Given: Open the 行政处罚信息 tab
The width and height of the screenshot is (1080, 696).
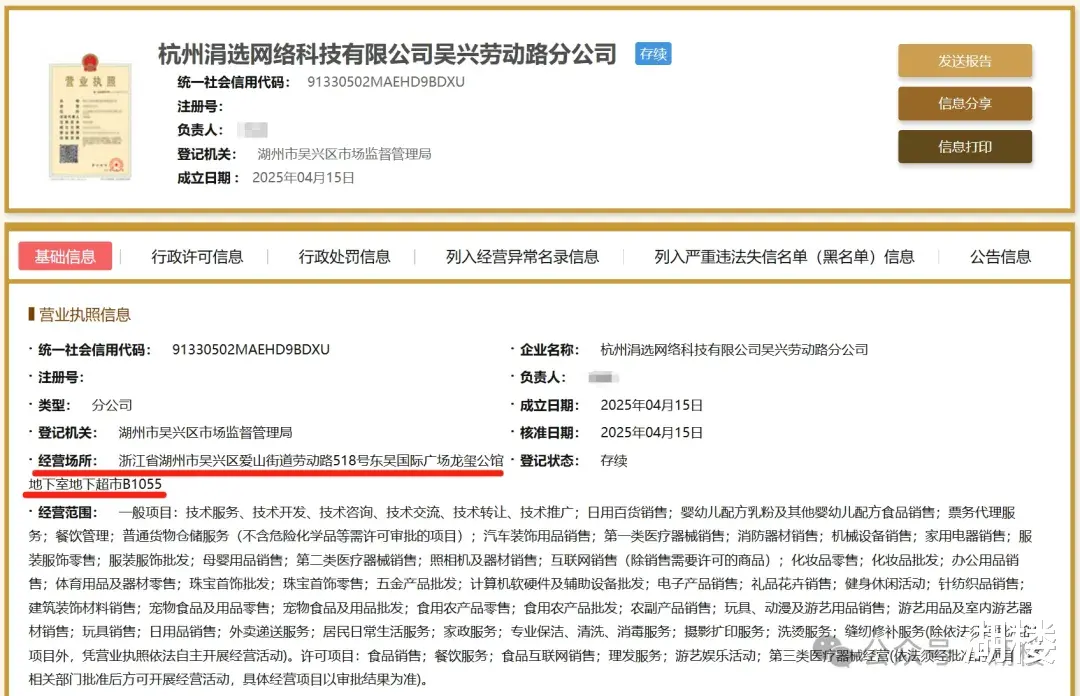Looking at the screenshot, I should click(x=344, y=257).
